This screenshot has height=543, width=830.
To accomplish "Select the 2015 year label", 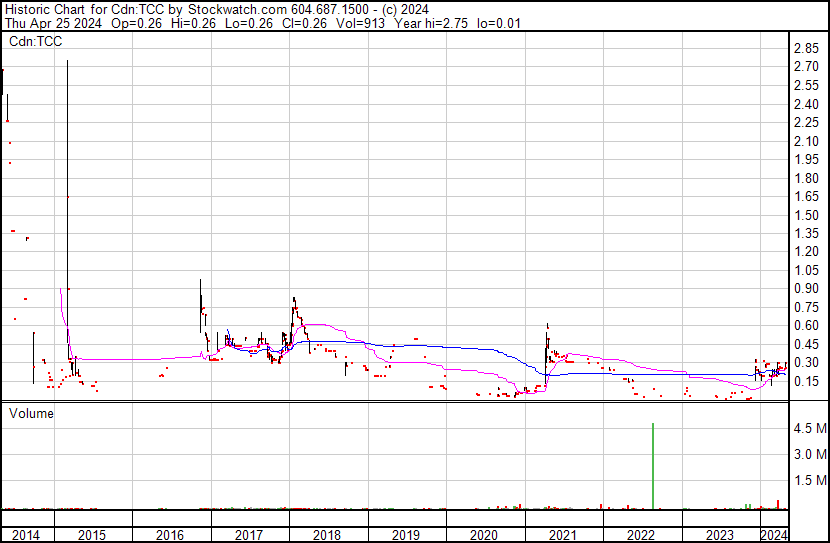I will click(92, 535).
